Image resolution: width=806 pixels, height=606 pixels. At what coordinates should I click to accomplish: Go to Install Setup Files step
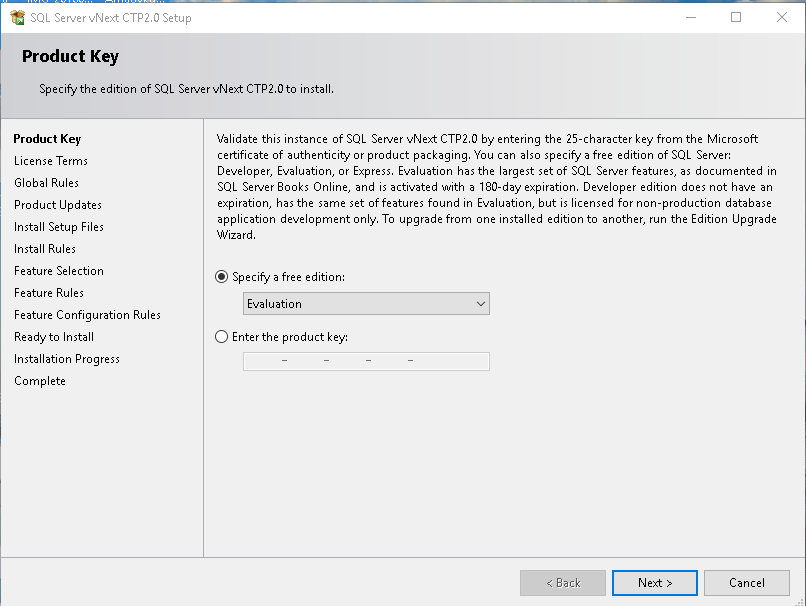click(57, 227)
